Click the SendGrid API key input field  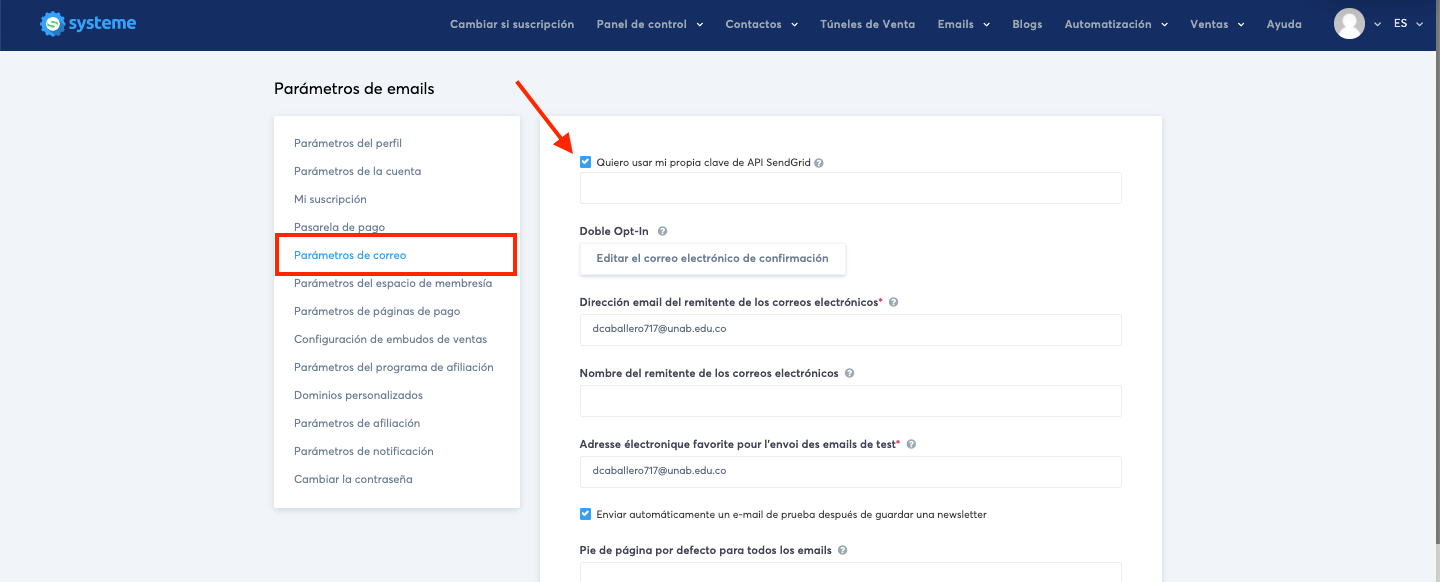coord(849,188)
